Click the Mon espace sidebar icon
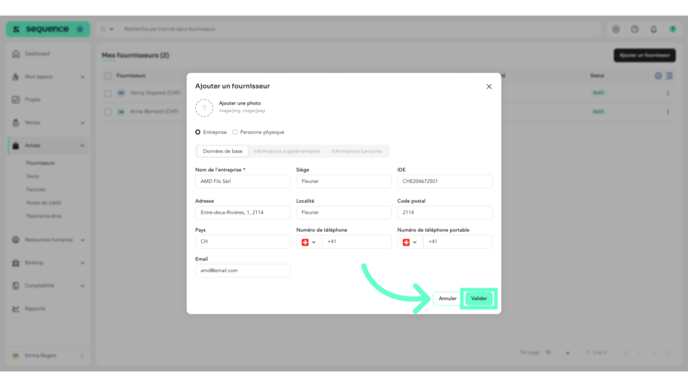Screen dimensions: 688x387 pyautogui.click(x=16, y=77)
